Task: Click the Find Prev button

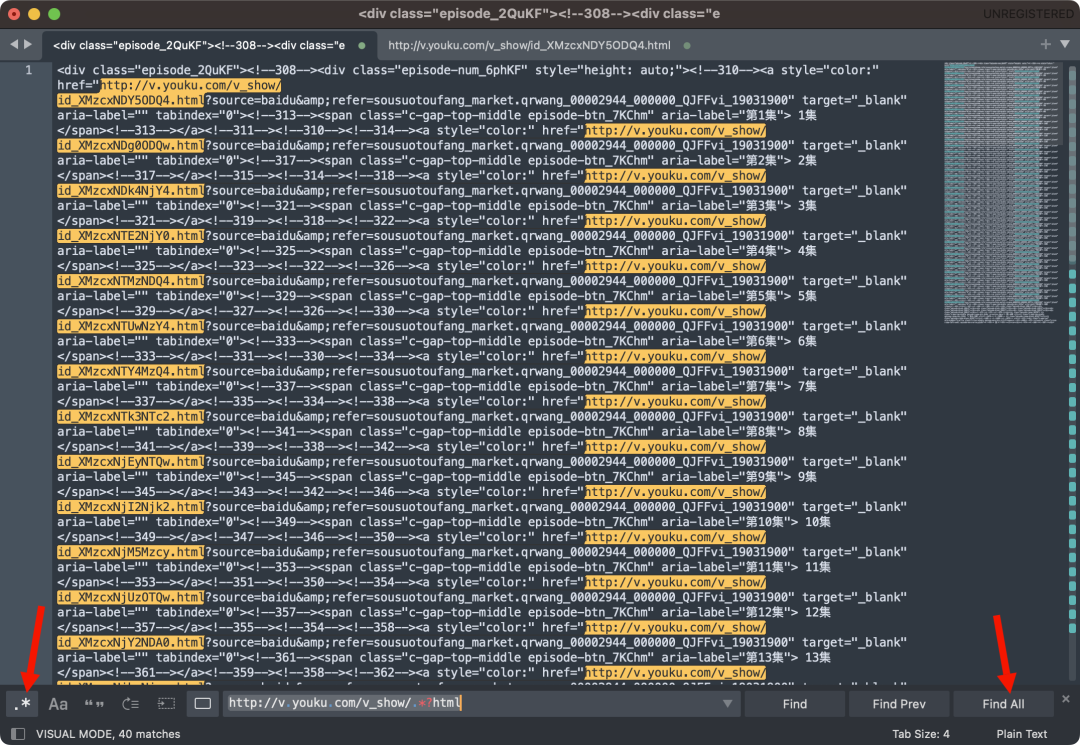Action: click(899, 704)
